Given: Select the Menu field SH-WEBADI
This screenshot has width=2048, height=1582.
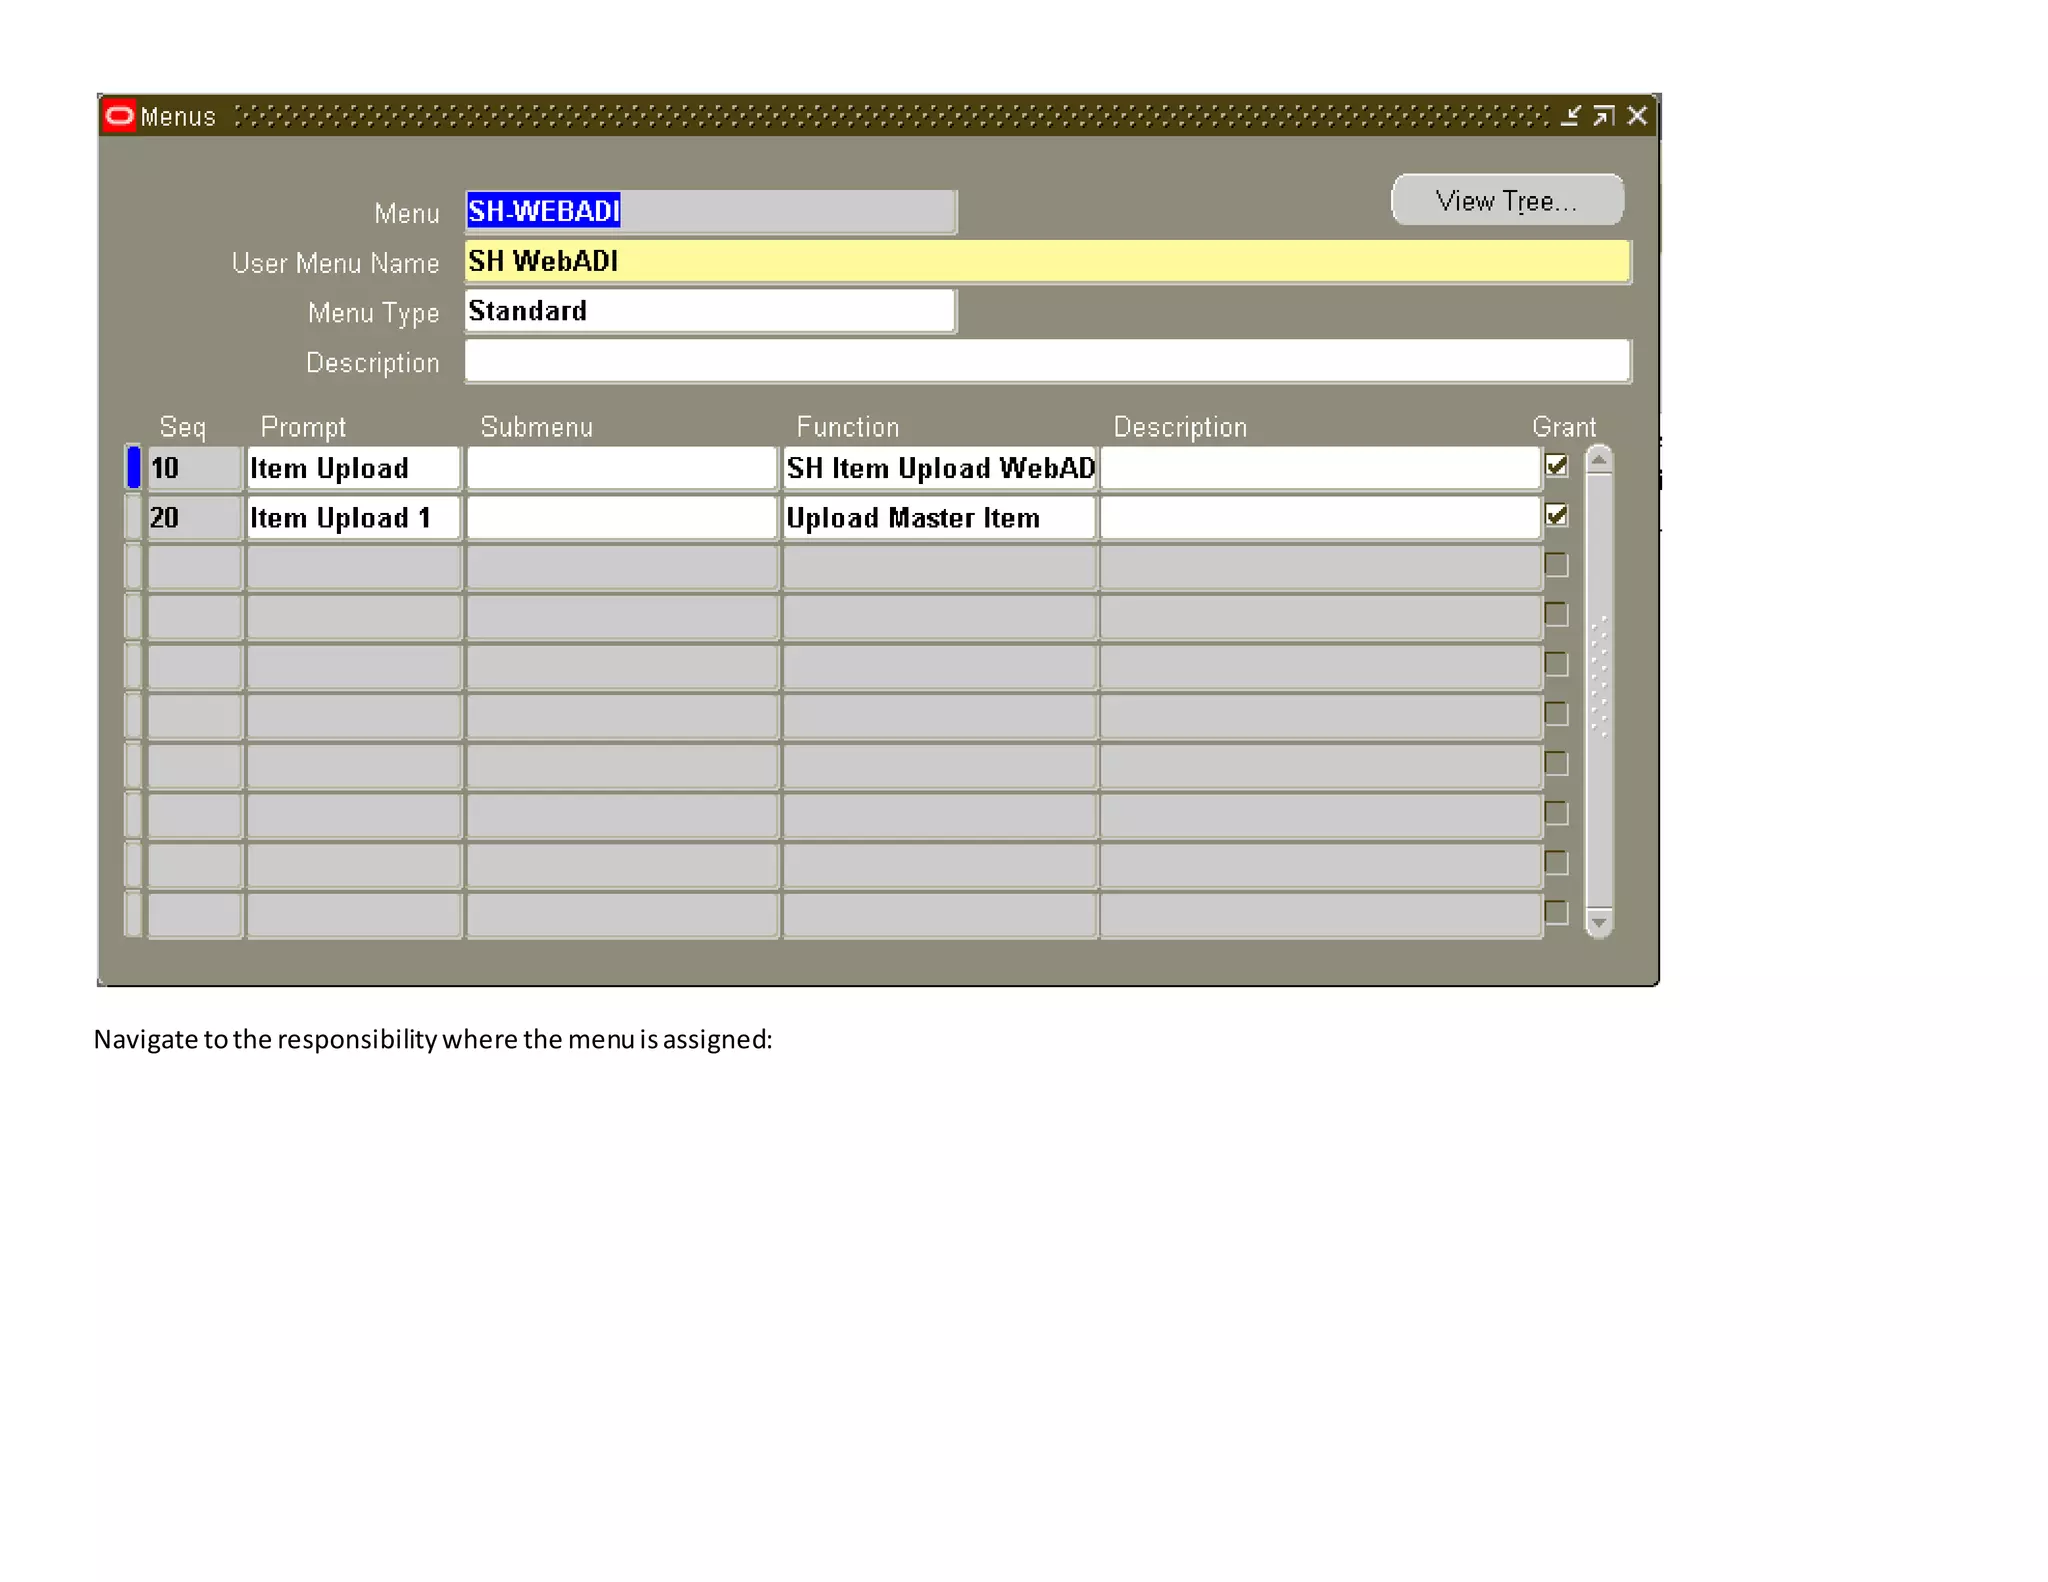Looking at the screenshot, I should tap(710, 212).
